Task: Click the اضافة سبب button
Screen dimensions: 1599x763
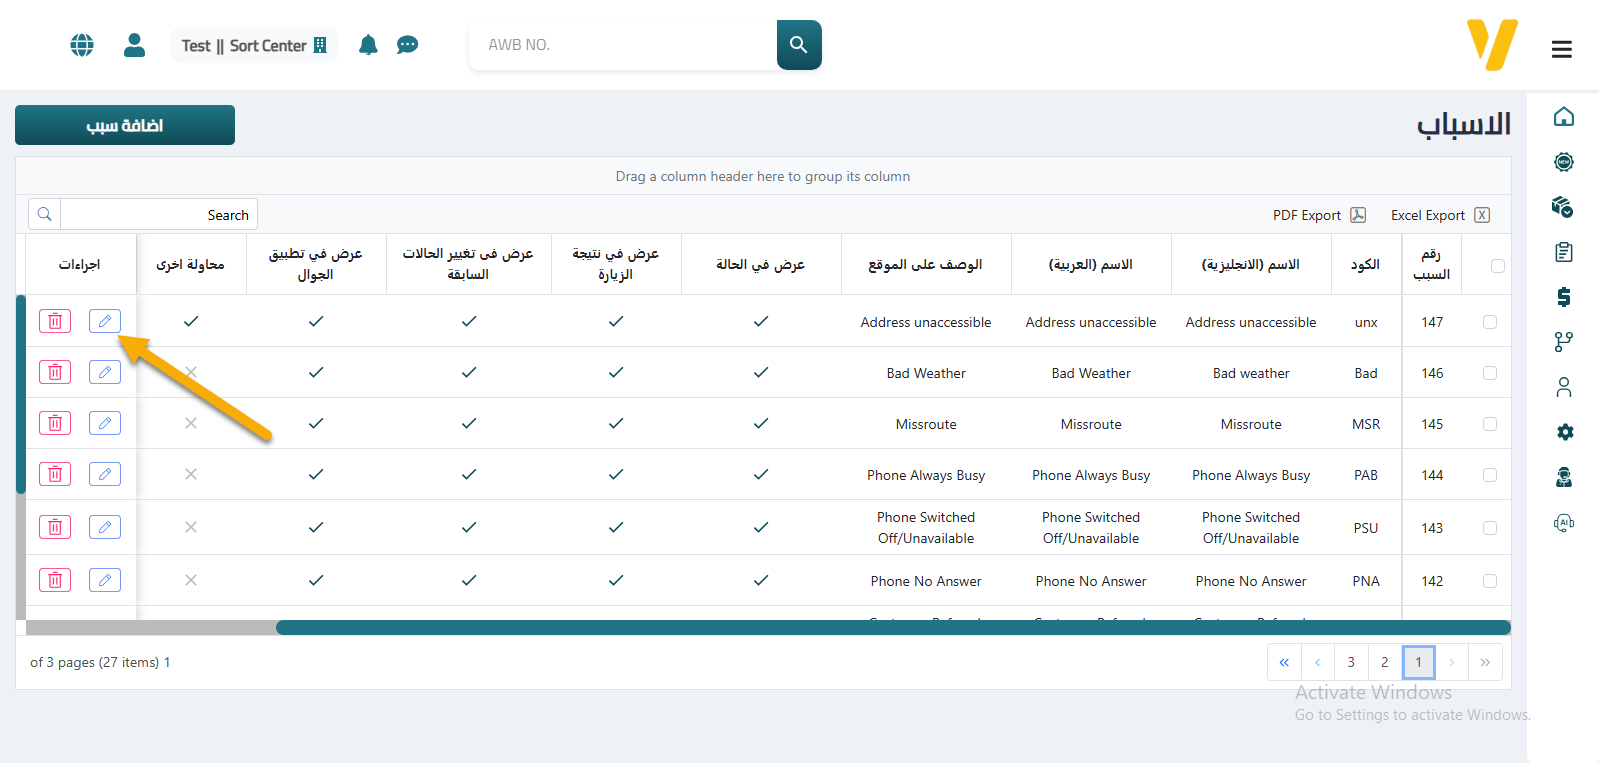Action: coord(125,125)
